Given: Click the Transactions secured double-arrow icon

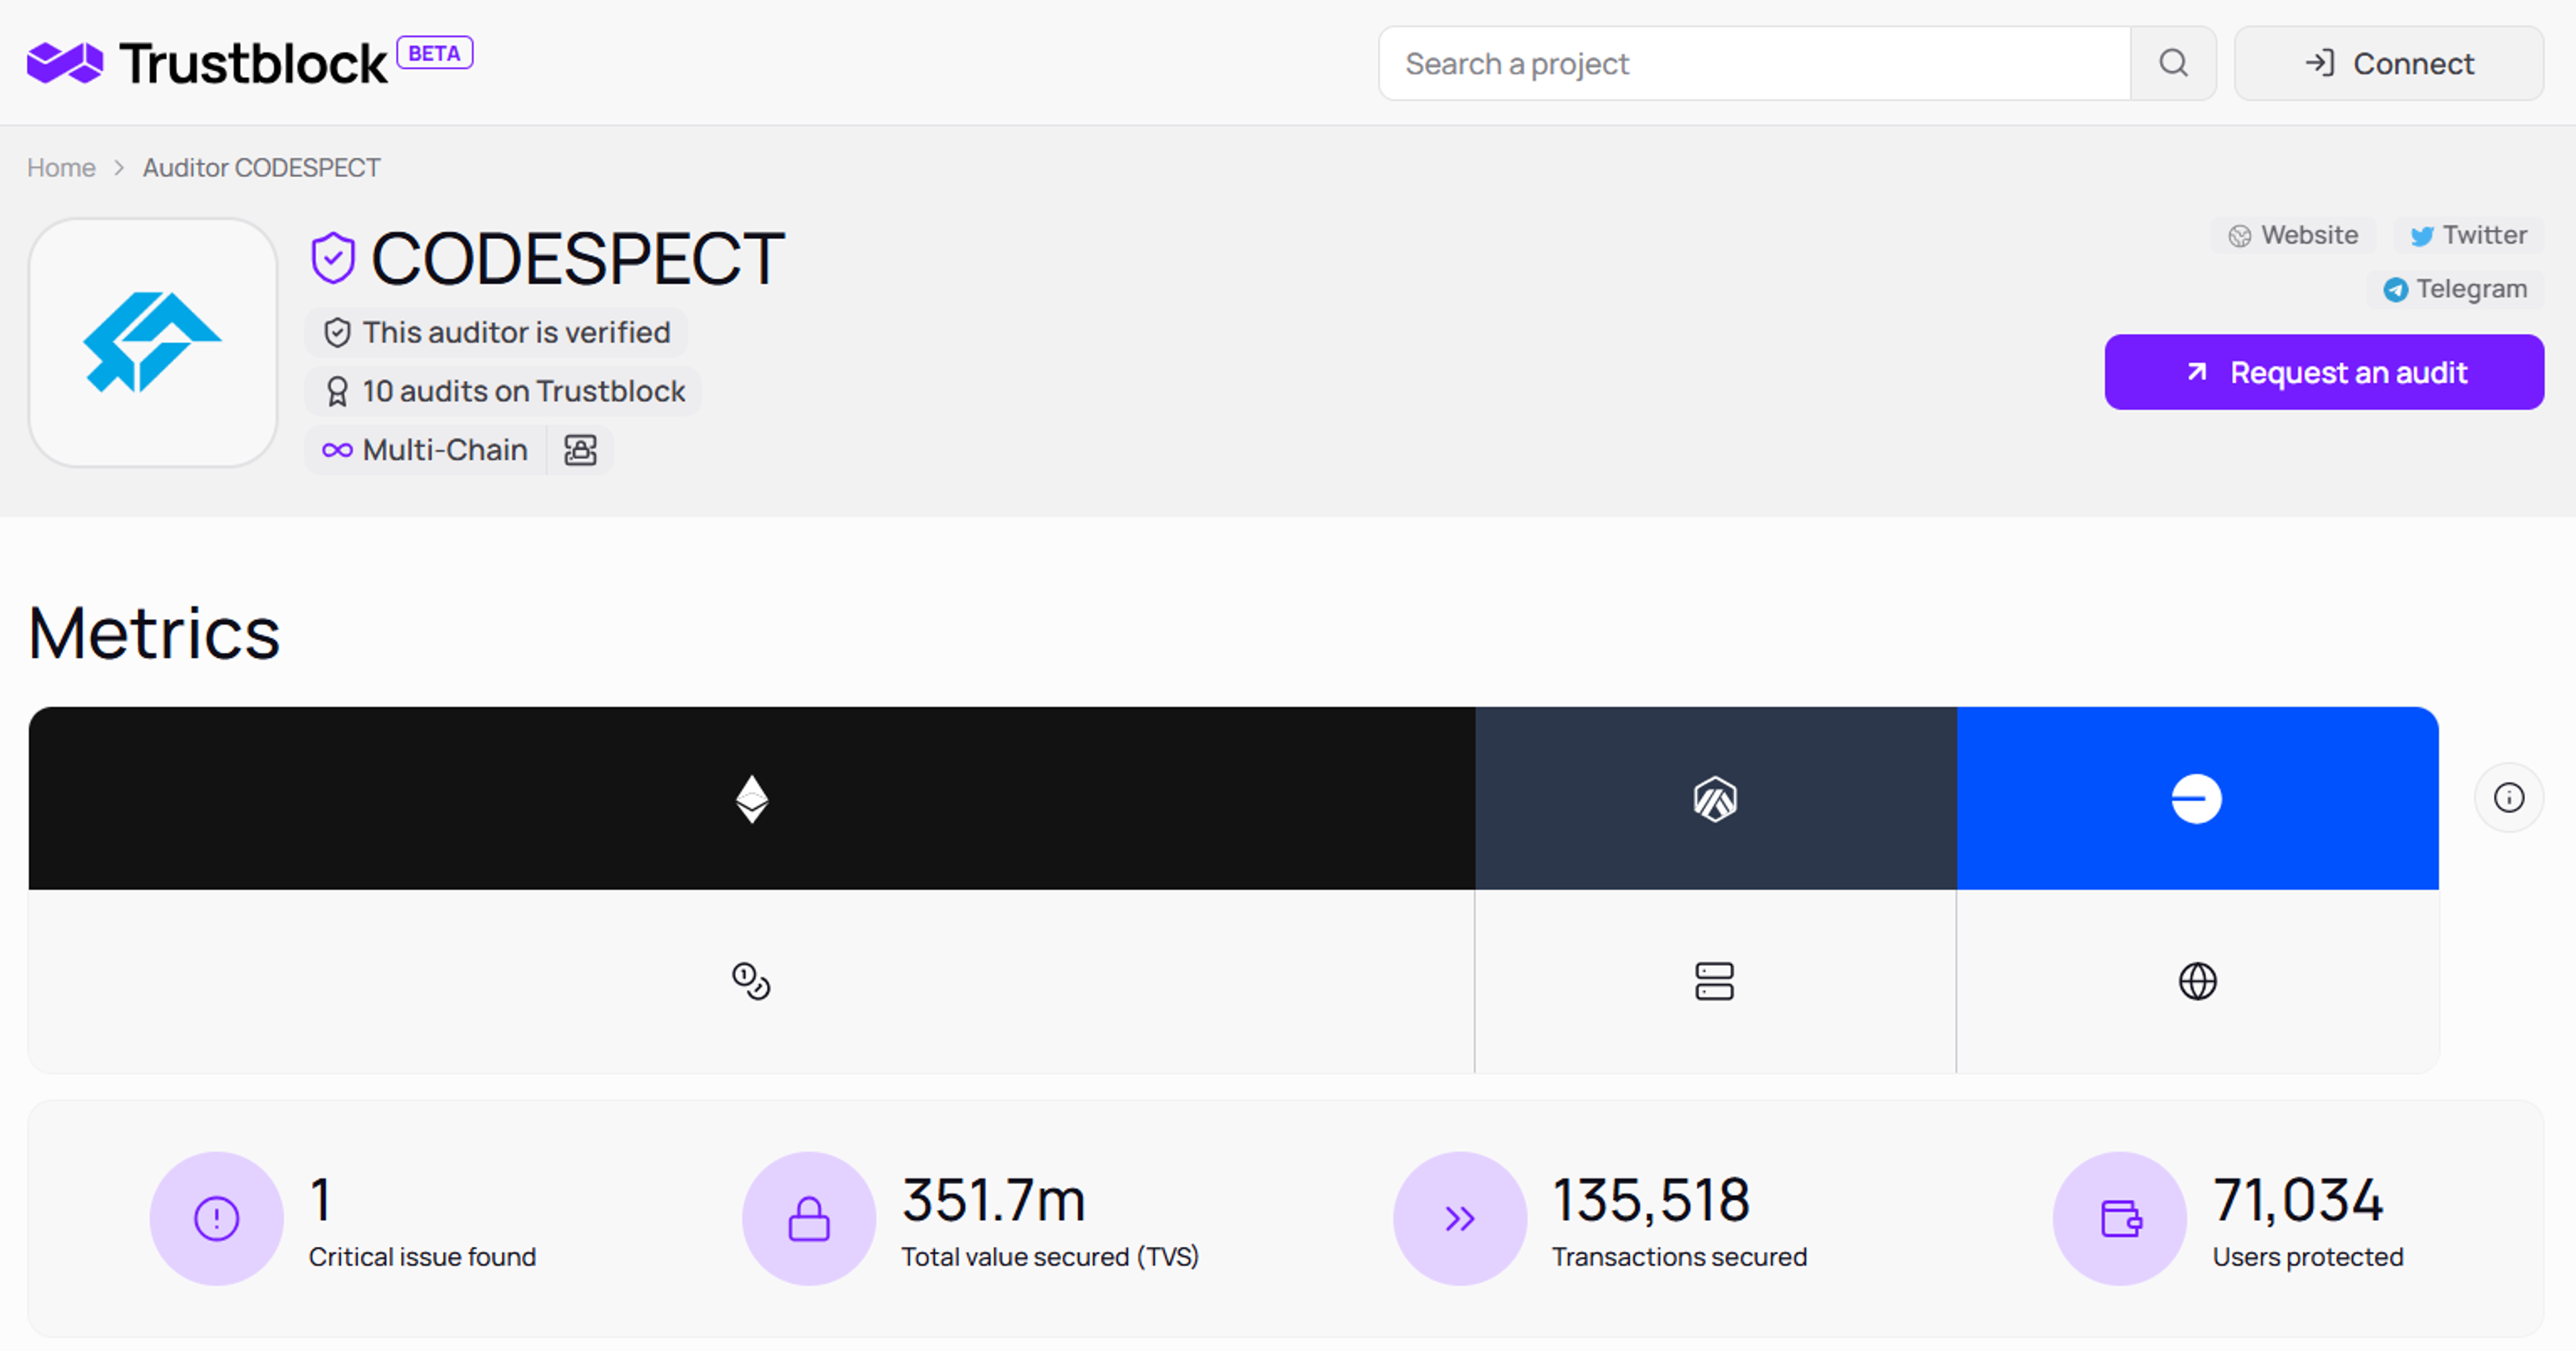Looking at the screenshot, I should click(1460, 1218).
